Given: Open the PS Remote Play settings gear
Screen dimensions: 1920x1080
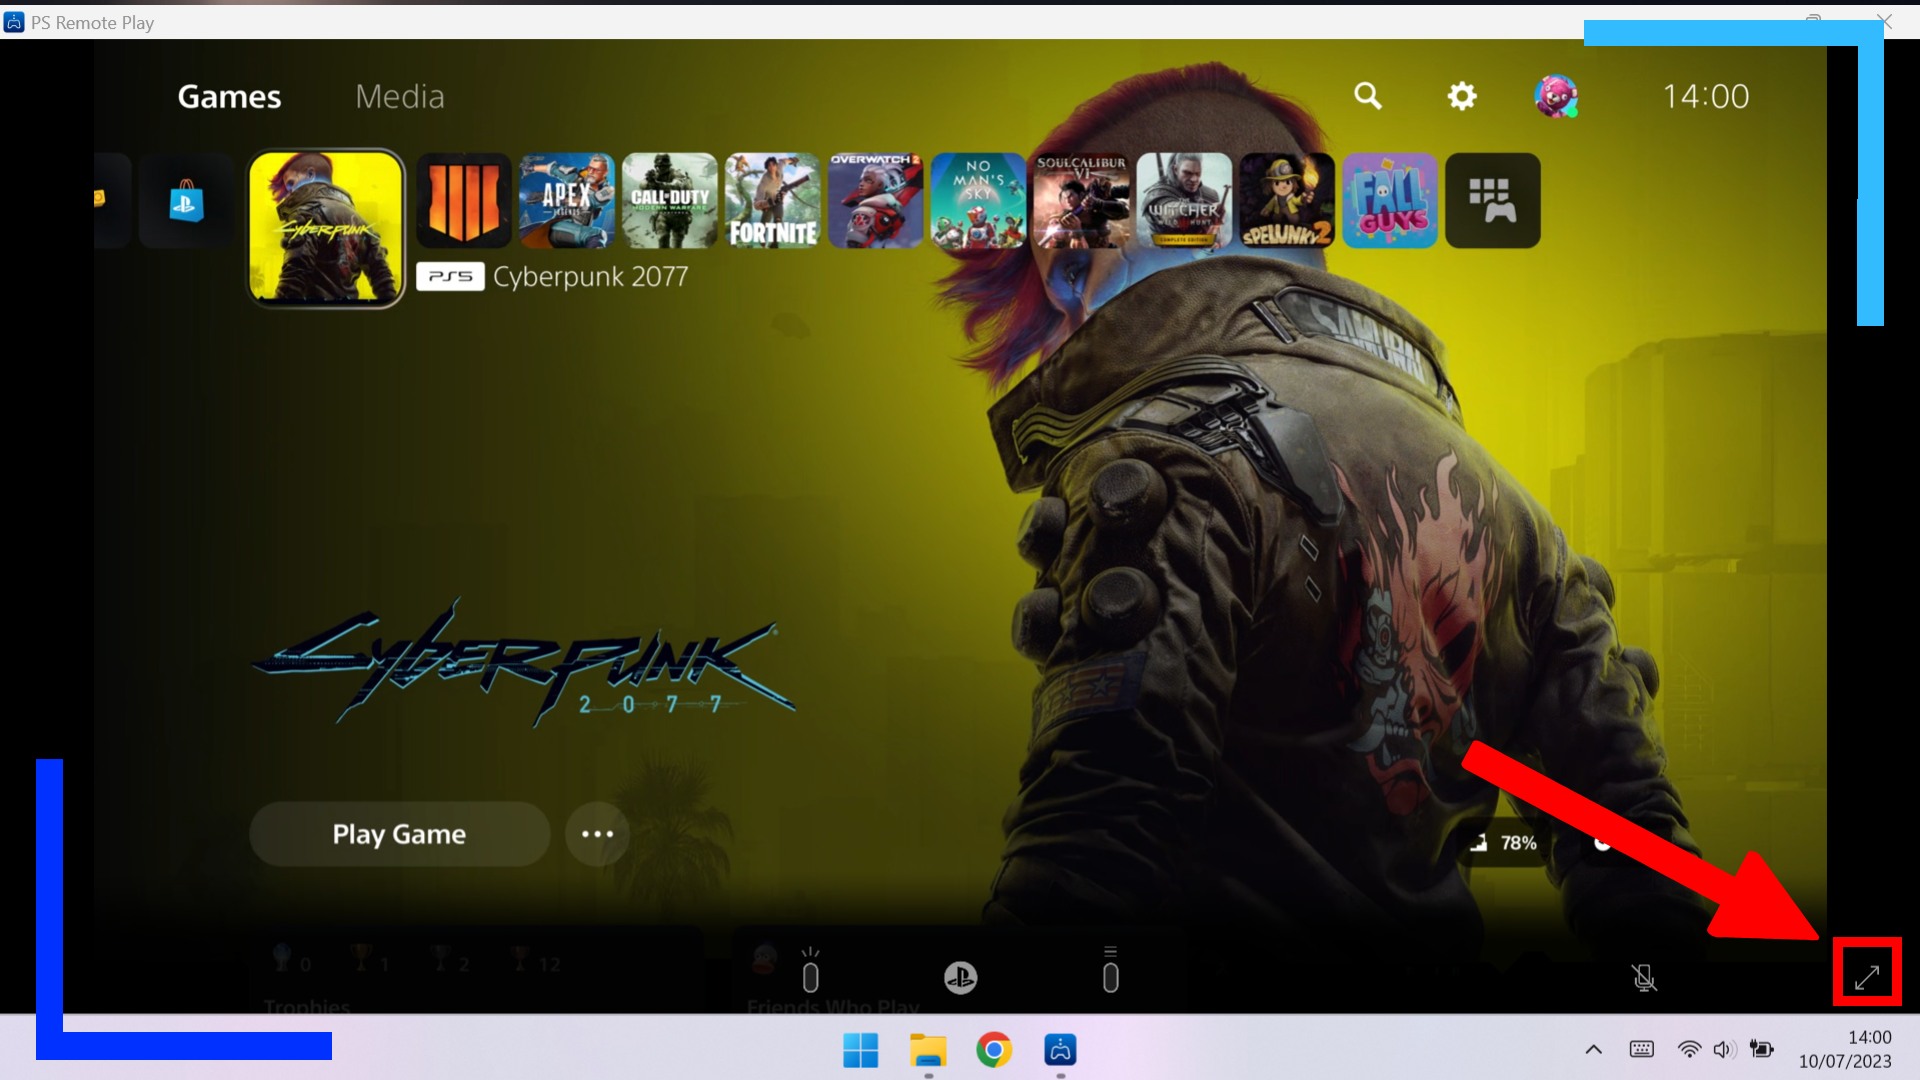Looking at the screenshot, I should click(x=1462, y=96).
